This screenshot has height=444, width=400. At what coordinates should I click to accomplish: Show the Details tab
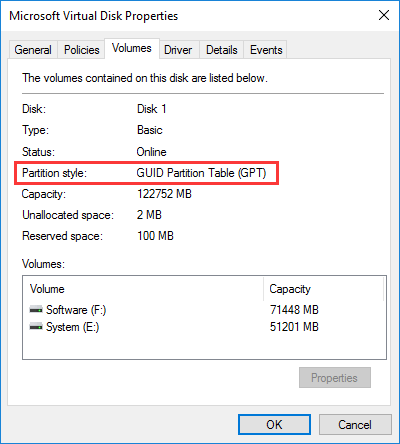point(222,50)
